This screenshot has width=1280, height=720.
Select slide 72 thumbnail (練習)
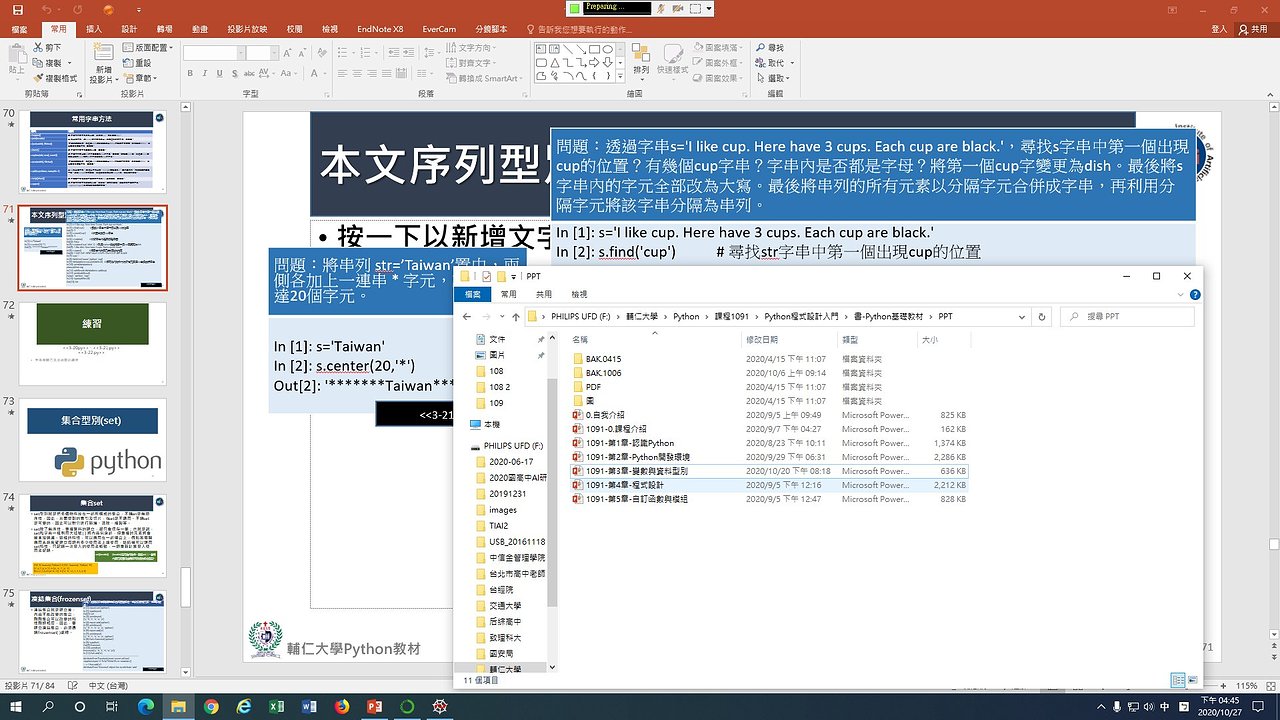(92, 343)
